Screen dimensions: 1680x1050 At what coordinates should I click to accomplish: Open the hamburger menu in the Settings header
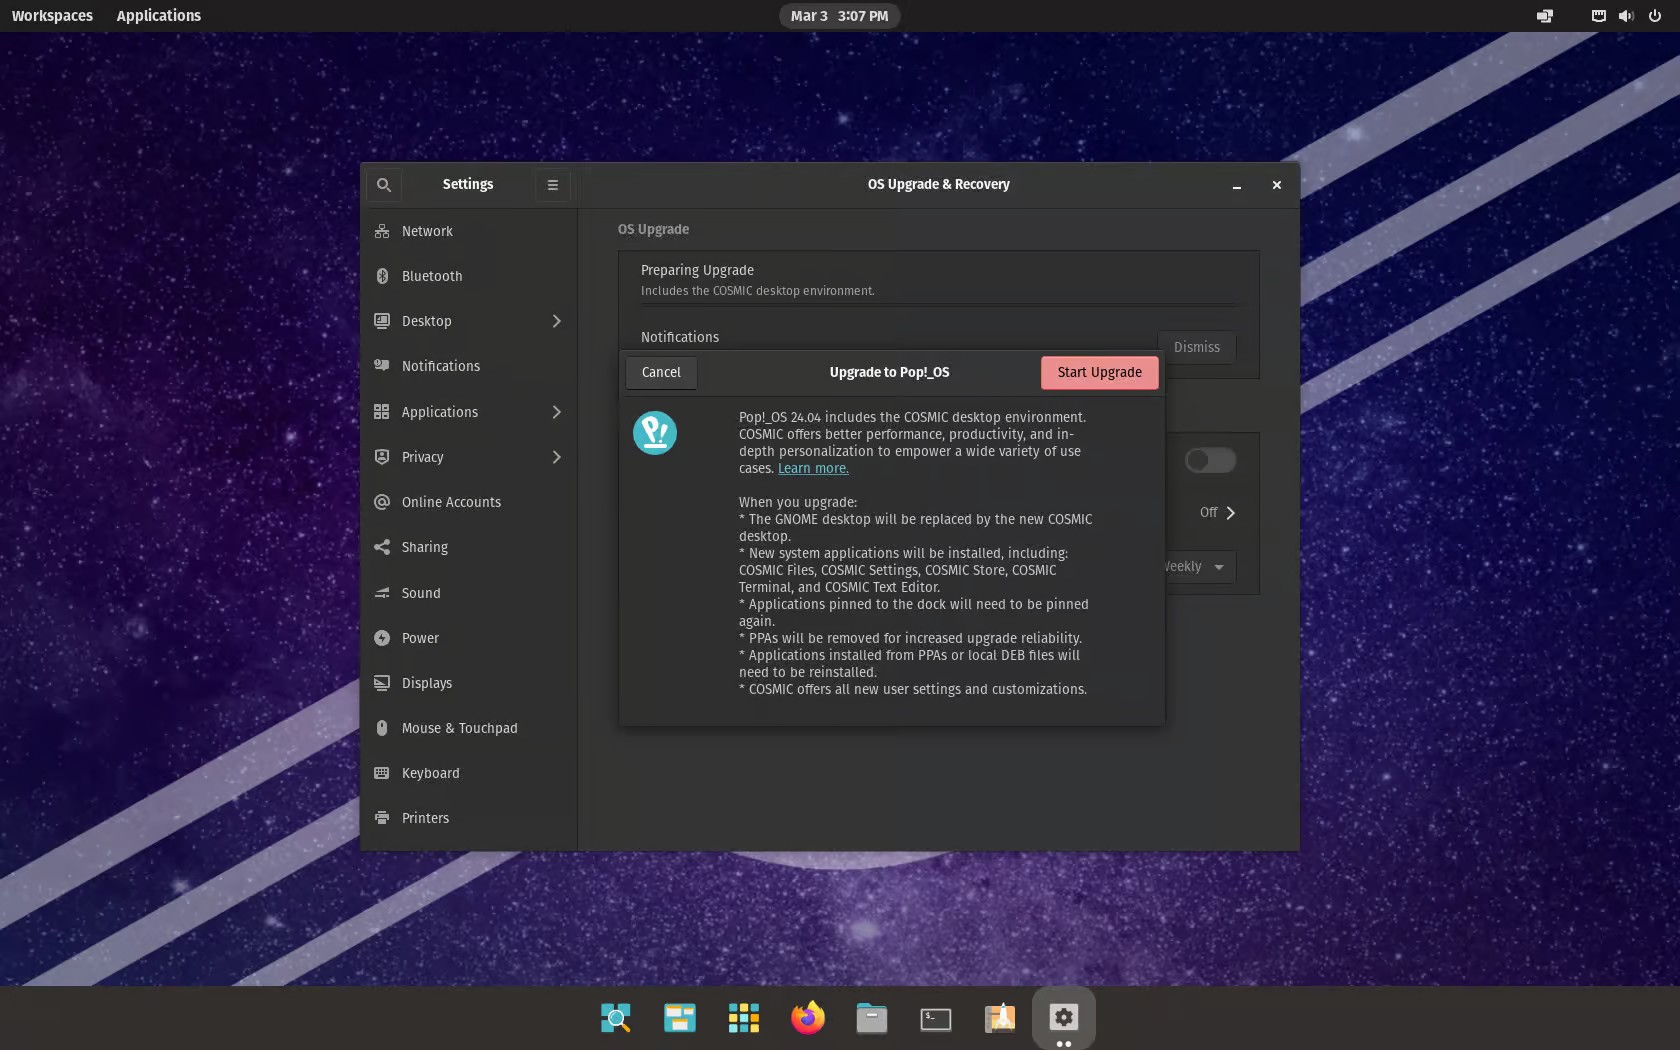[x=551, y=184]
